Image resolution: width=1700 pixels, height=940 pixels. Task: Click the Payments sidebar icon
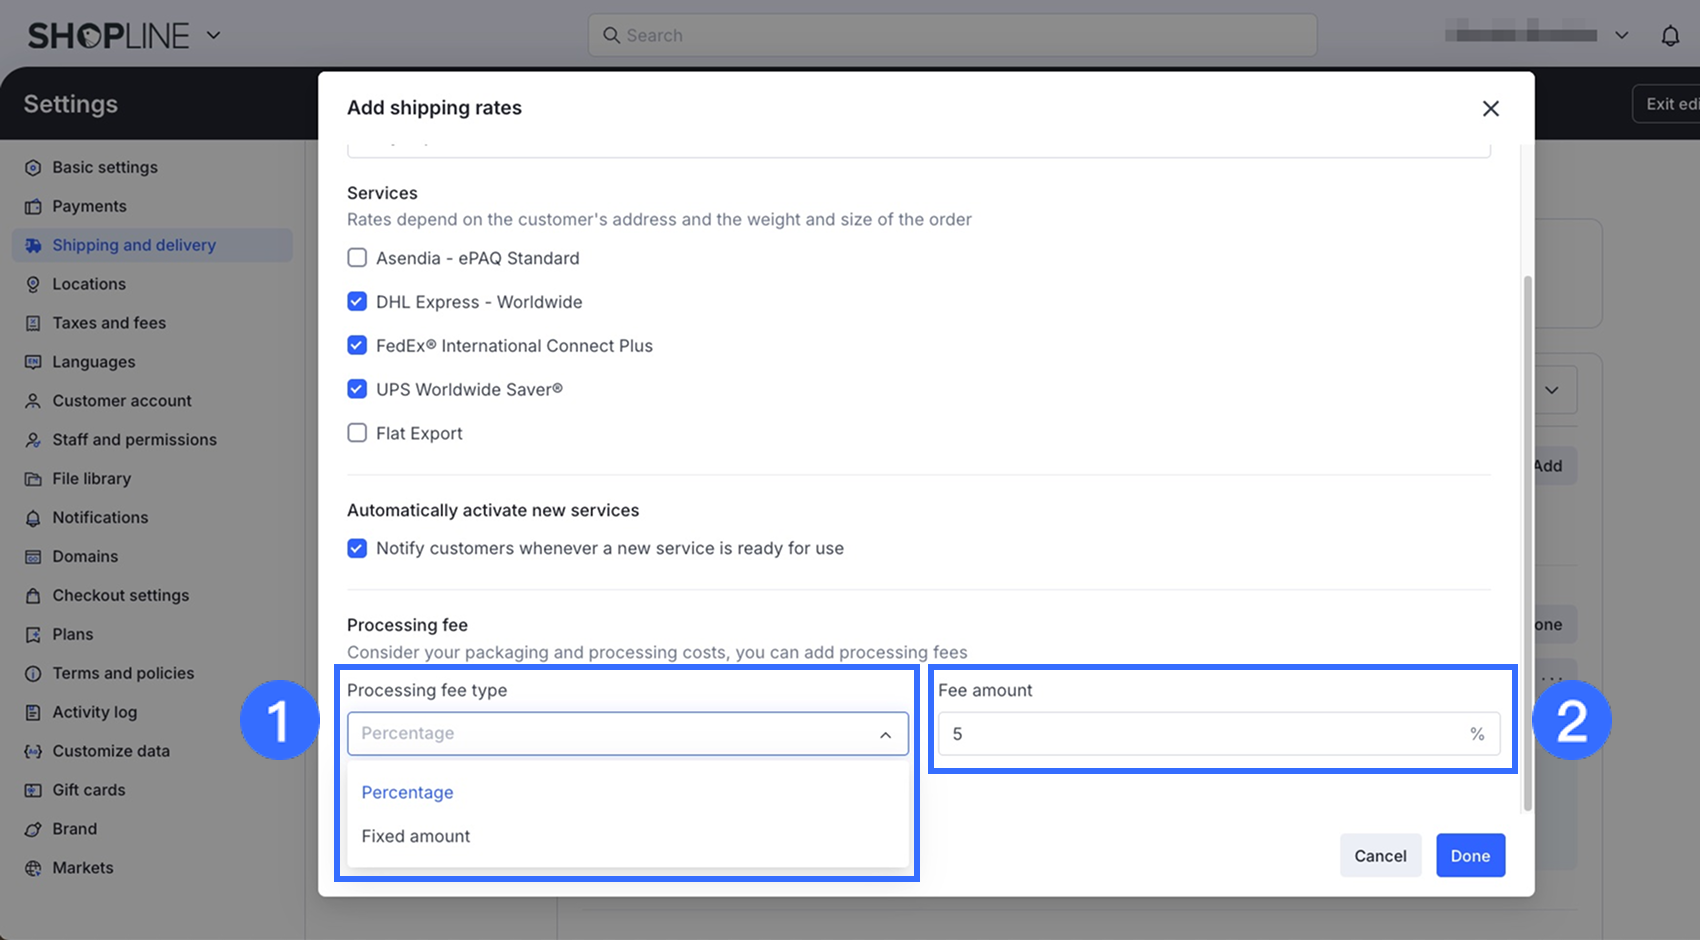[33, 207]
